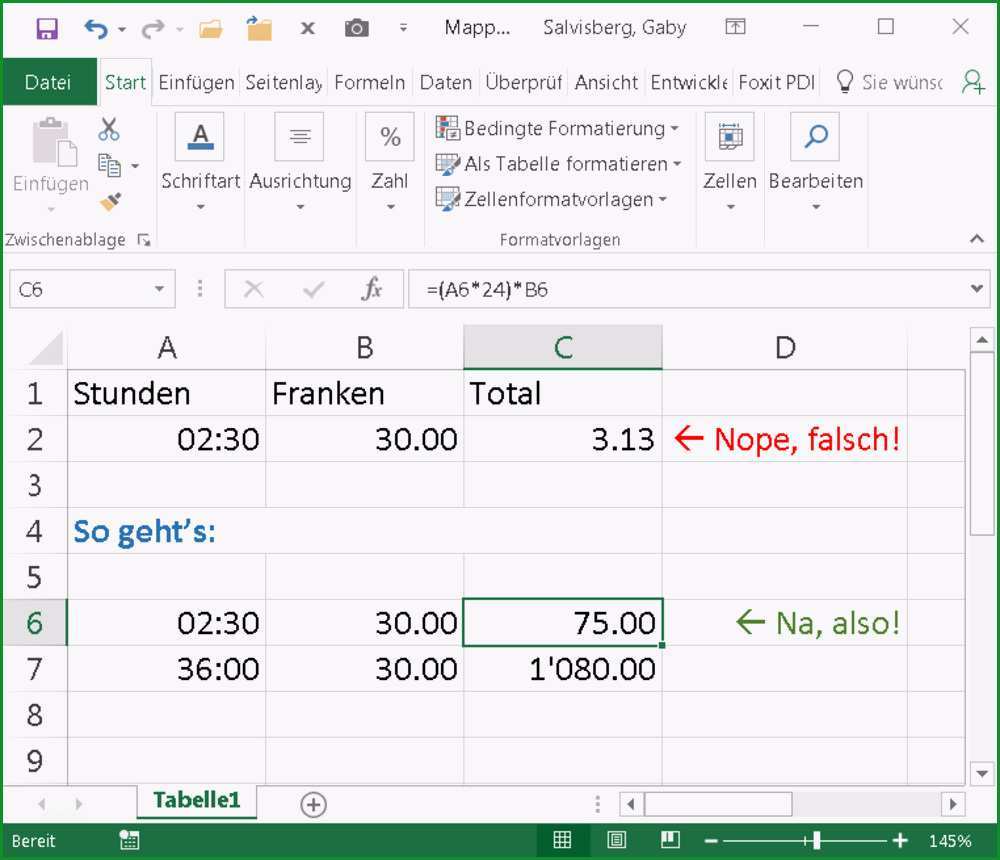1000x860 pixels.
Task: Open Bedingte Formatierung menu
Action: 557,128
